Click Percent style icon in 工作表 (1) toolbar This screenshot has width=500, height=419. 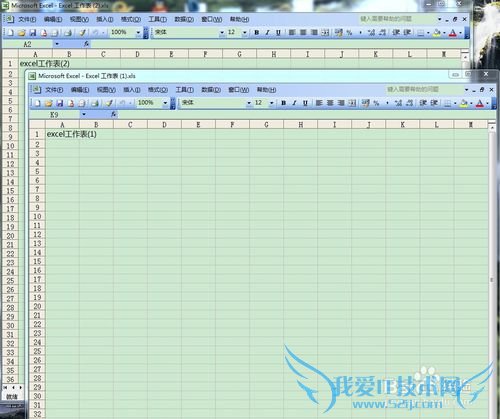pyautogui.click(x=376, y=103)
